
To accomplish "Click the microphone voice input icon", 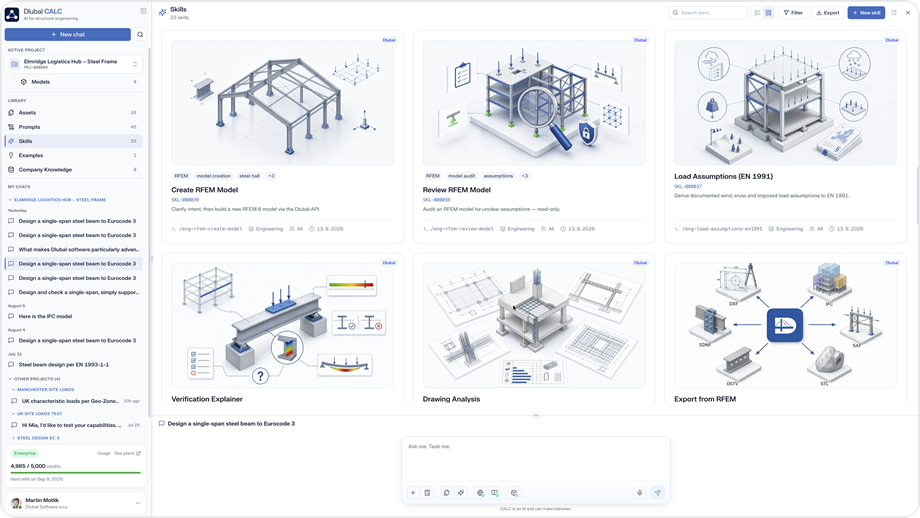I will click(x=640, y=493).
